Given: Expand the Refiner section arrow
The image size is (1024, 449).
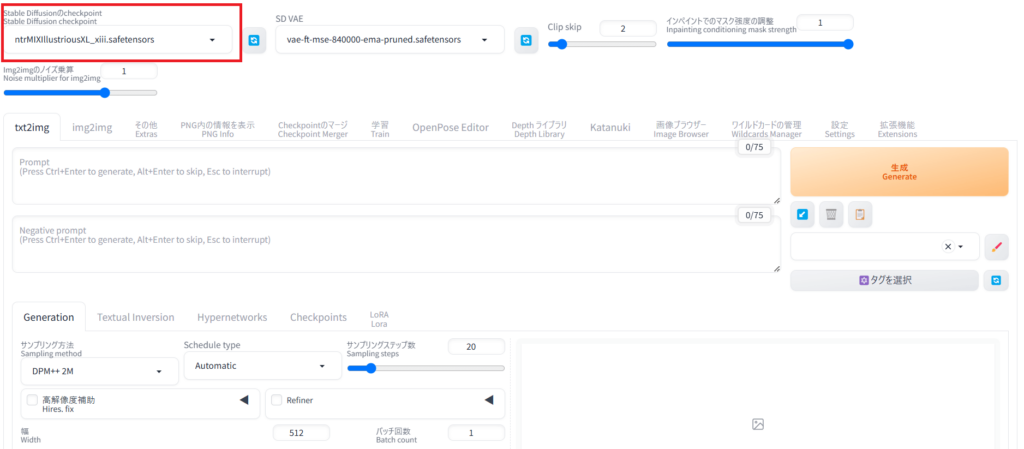Looking at the screenshot, I should tap(489, 400).
